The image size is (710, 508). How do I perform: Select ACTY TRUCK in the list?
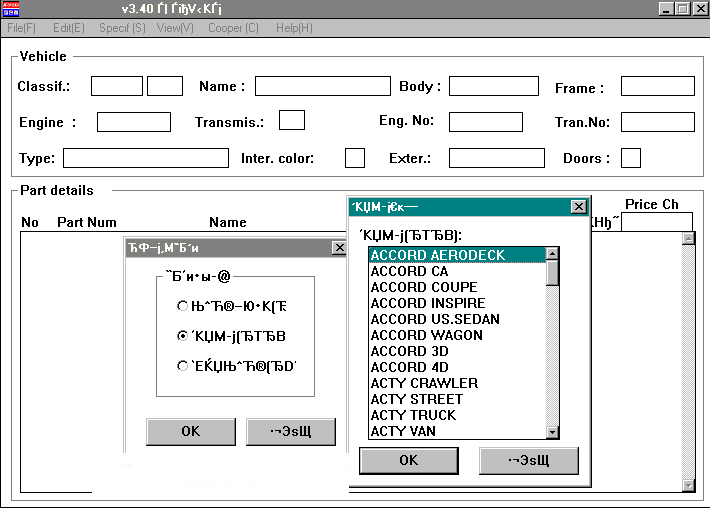point(457,415)
